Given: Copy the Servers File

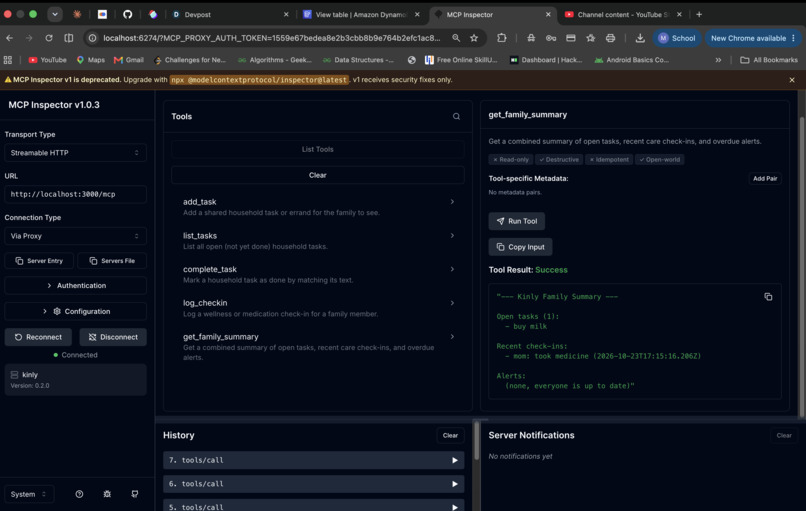Looking at the screenshot, I should 112,261.
